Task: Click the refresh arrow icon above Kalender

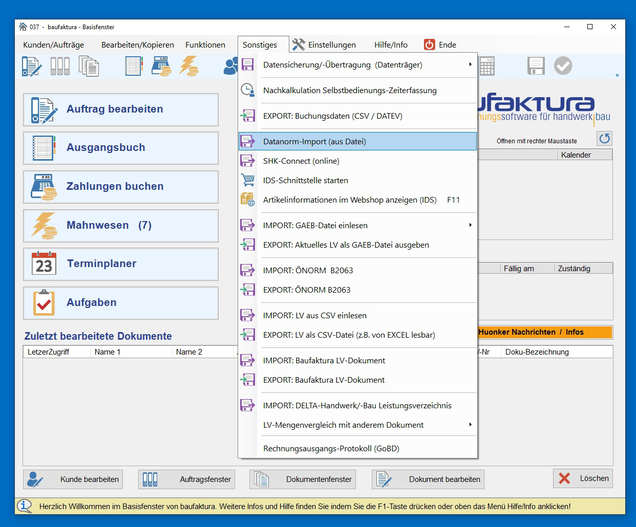Action: tap(604, 139)
